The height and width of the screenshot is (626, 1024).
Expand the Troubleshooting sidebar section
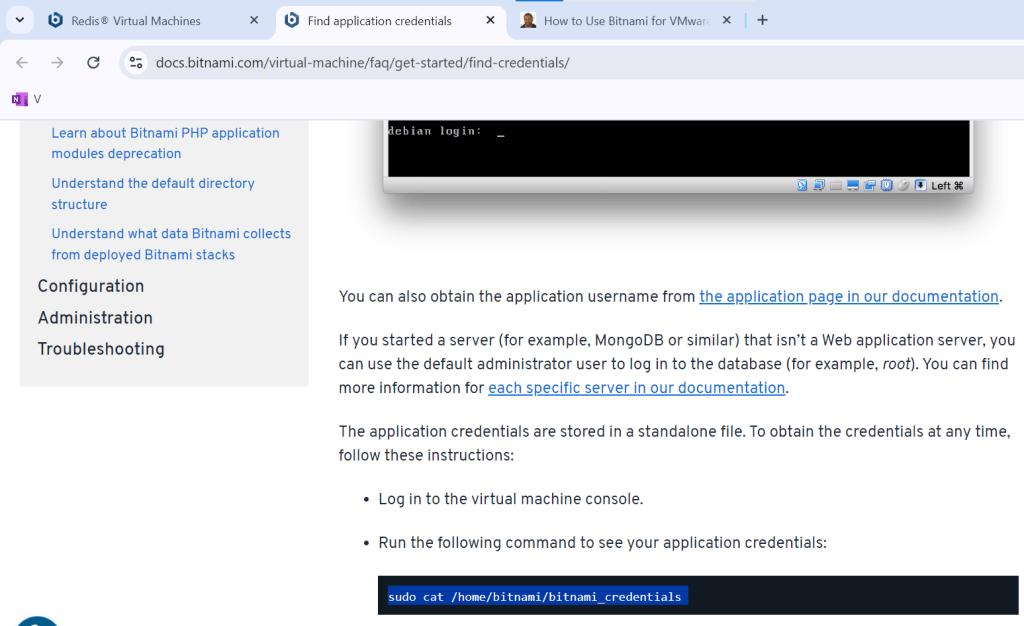click(x=101, y=349)
